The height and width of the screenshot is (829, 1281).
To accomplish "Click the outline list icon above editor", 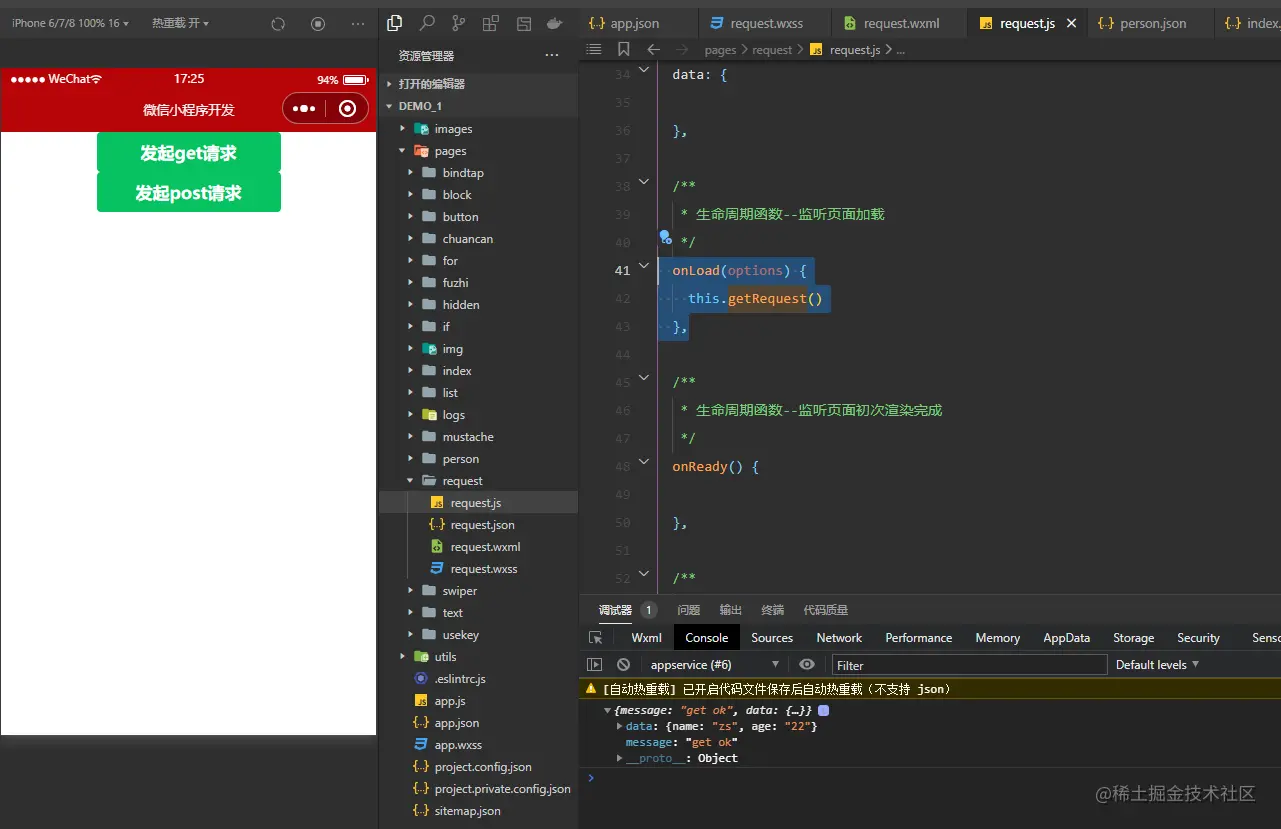I will point(594,49).
